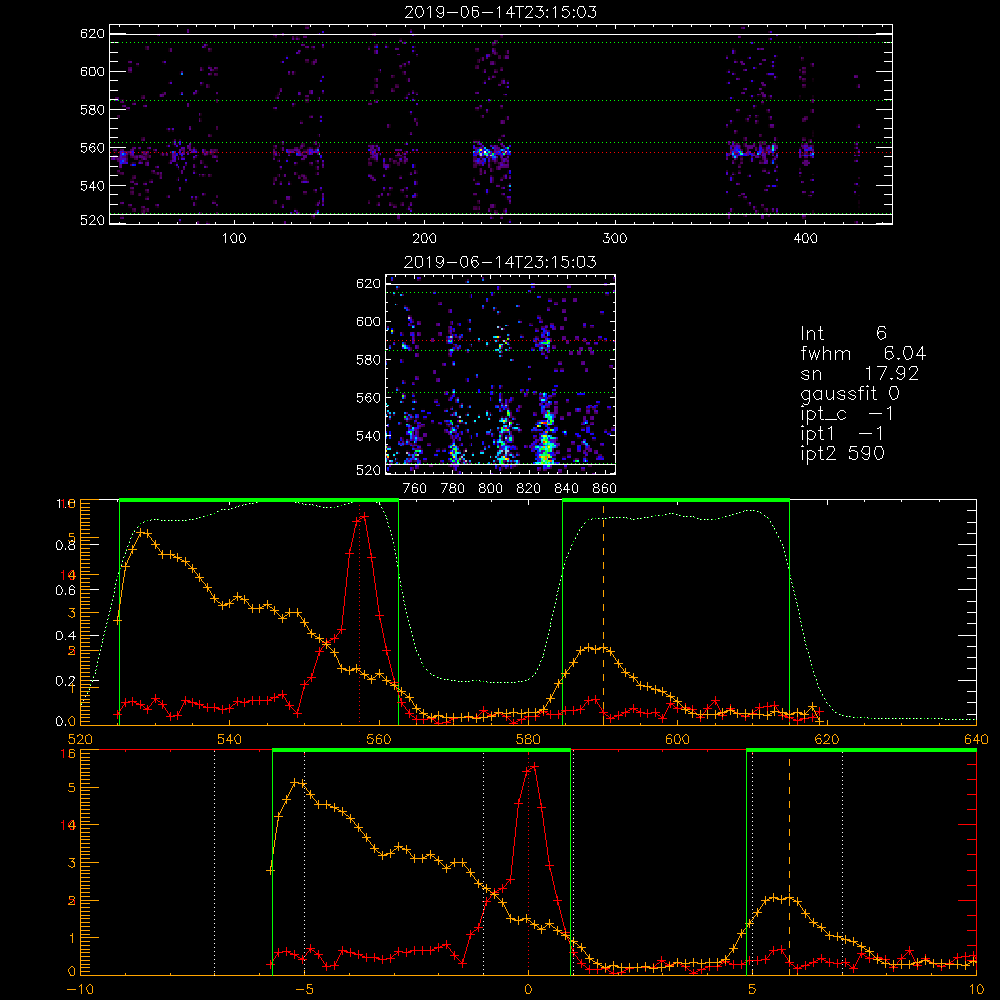Click the 300 tick label on the top panel x-axis

(615, 239)
